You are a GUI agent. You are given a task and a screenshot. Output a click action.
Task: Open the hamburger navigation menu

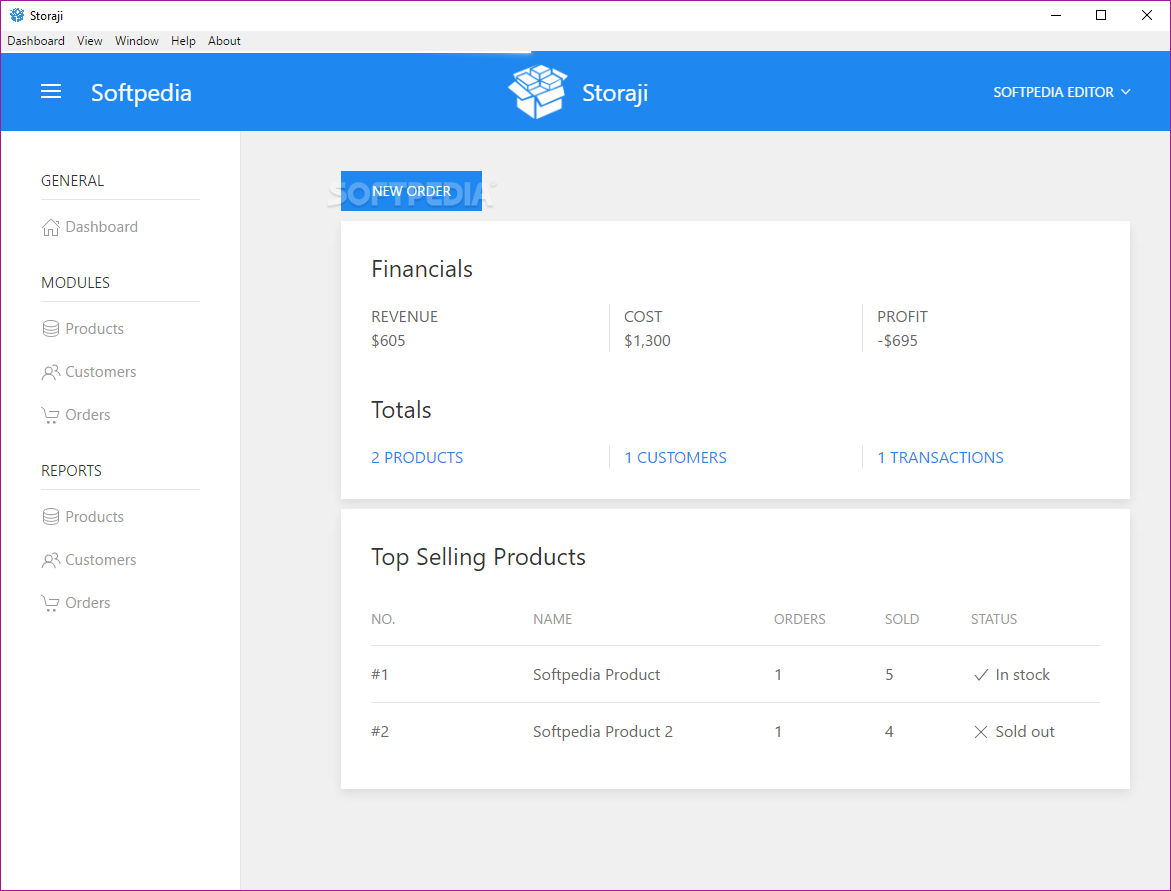coord(51,91)
